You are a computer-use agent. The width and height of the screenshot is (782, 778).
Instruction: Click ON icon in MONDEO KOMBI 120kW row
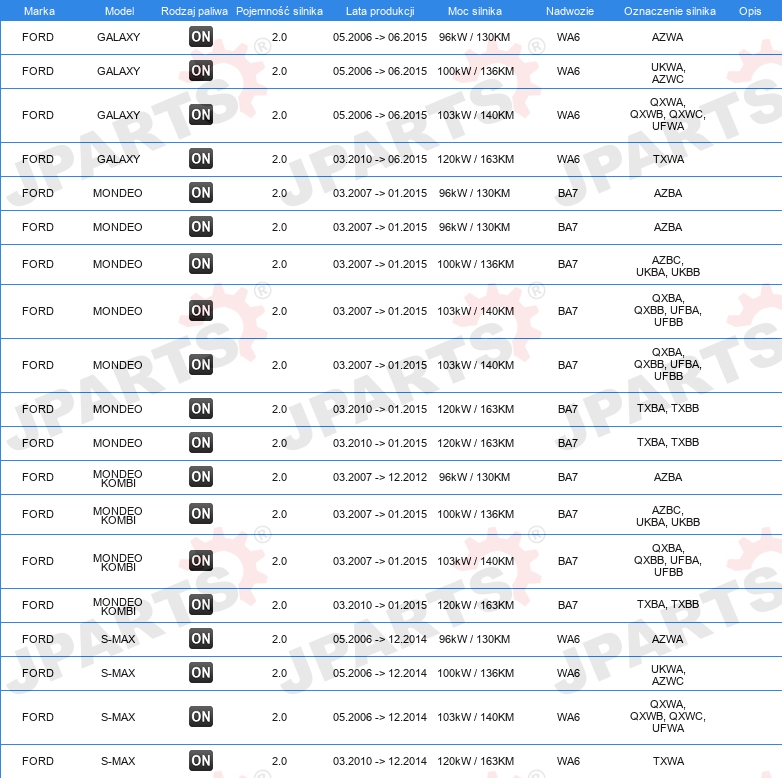click(201, 605)
